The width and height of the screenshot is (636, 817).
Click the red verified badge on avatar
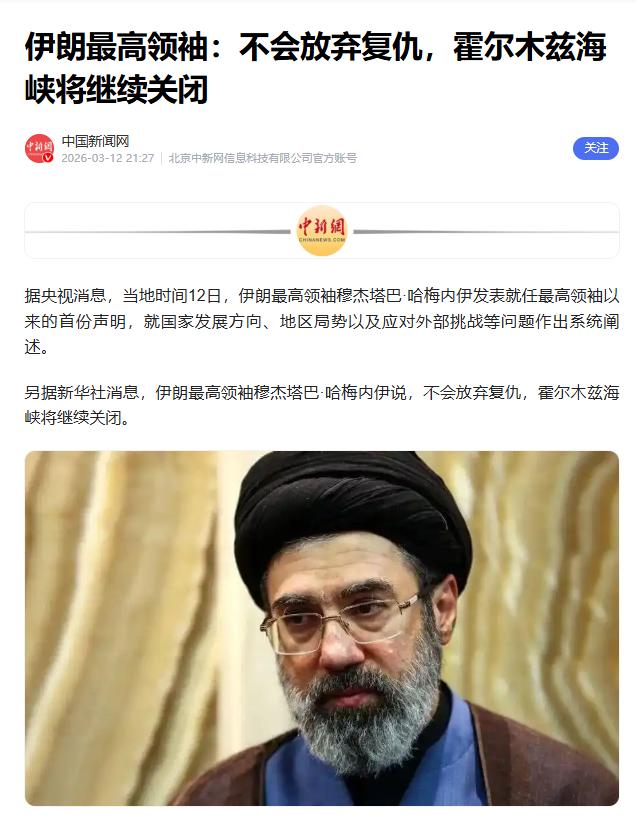(x=48, y=157)
